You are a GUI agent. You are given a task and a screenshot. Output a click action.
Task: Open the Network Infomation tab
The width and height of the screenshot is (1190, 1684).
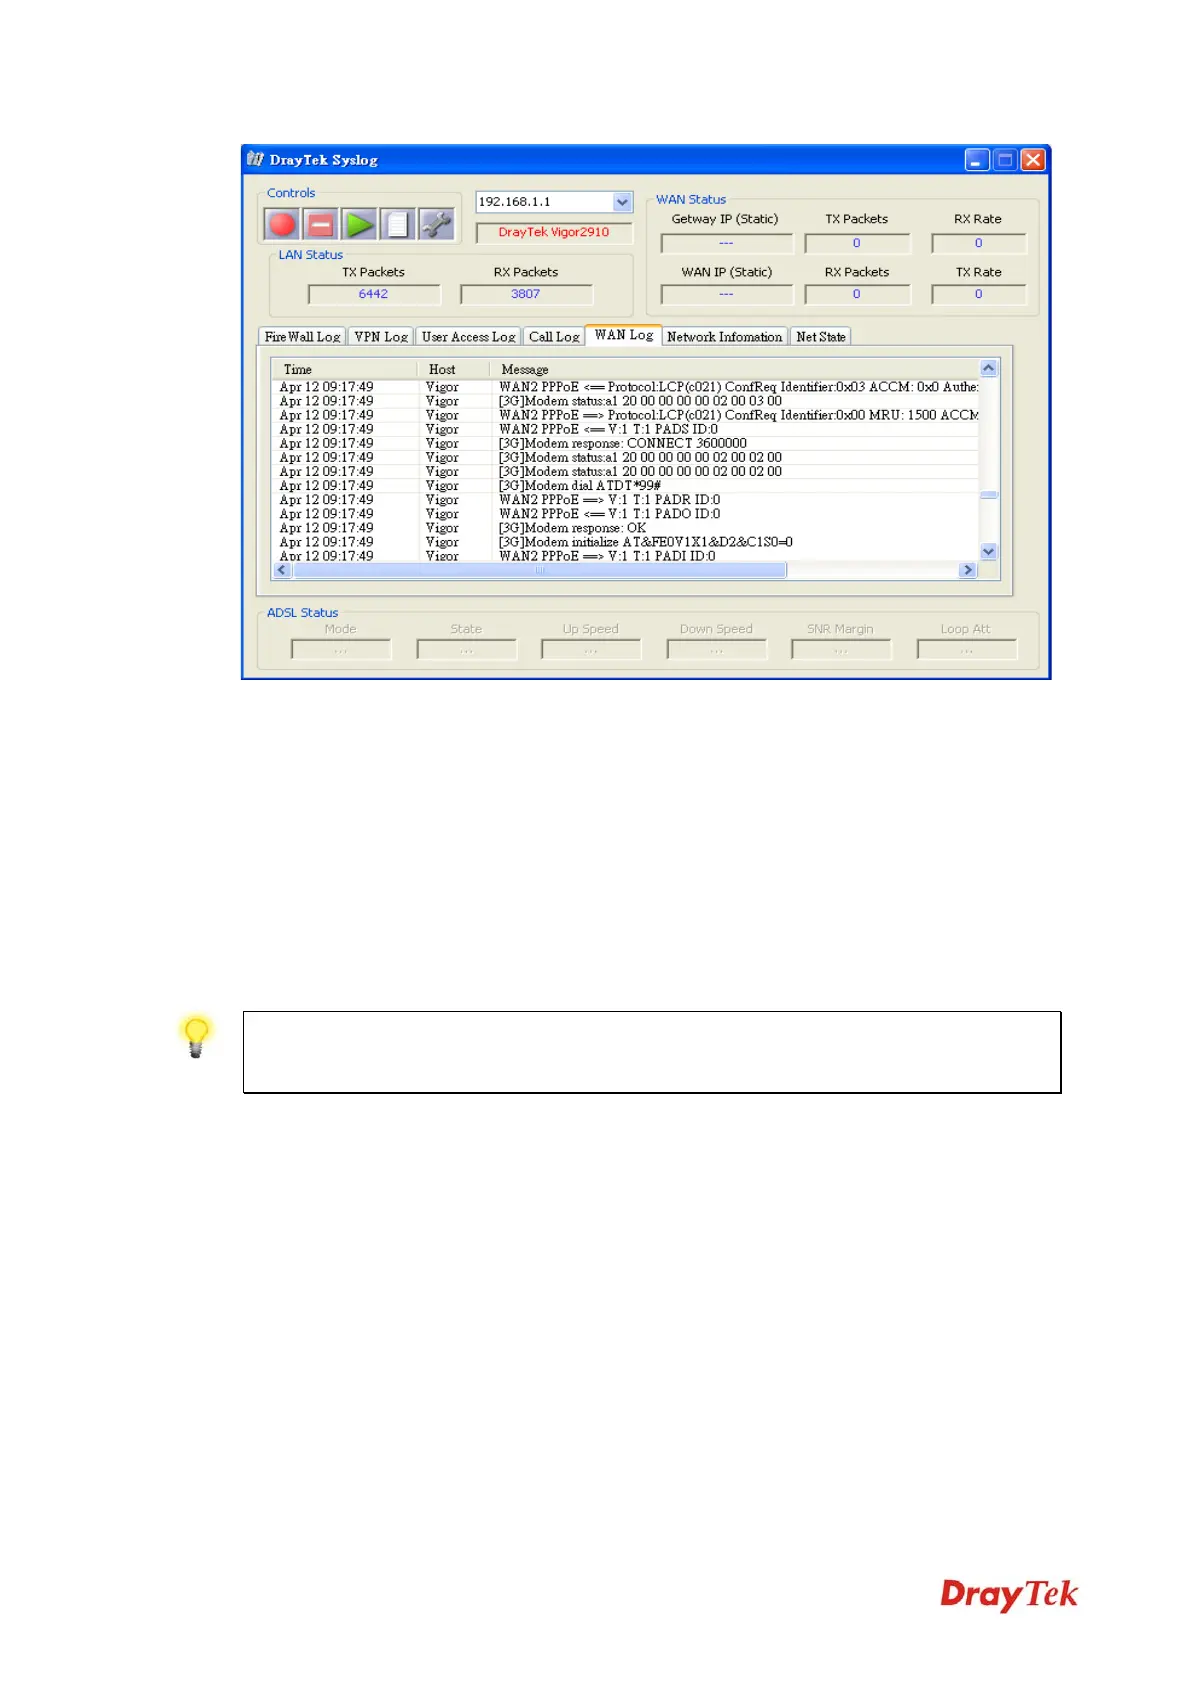coord(725,337)
